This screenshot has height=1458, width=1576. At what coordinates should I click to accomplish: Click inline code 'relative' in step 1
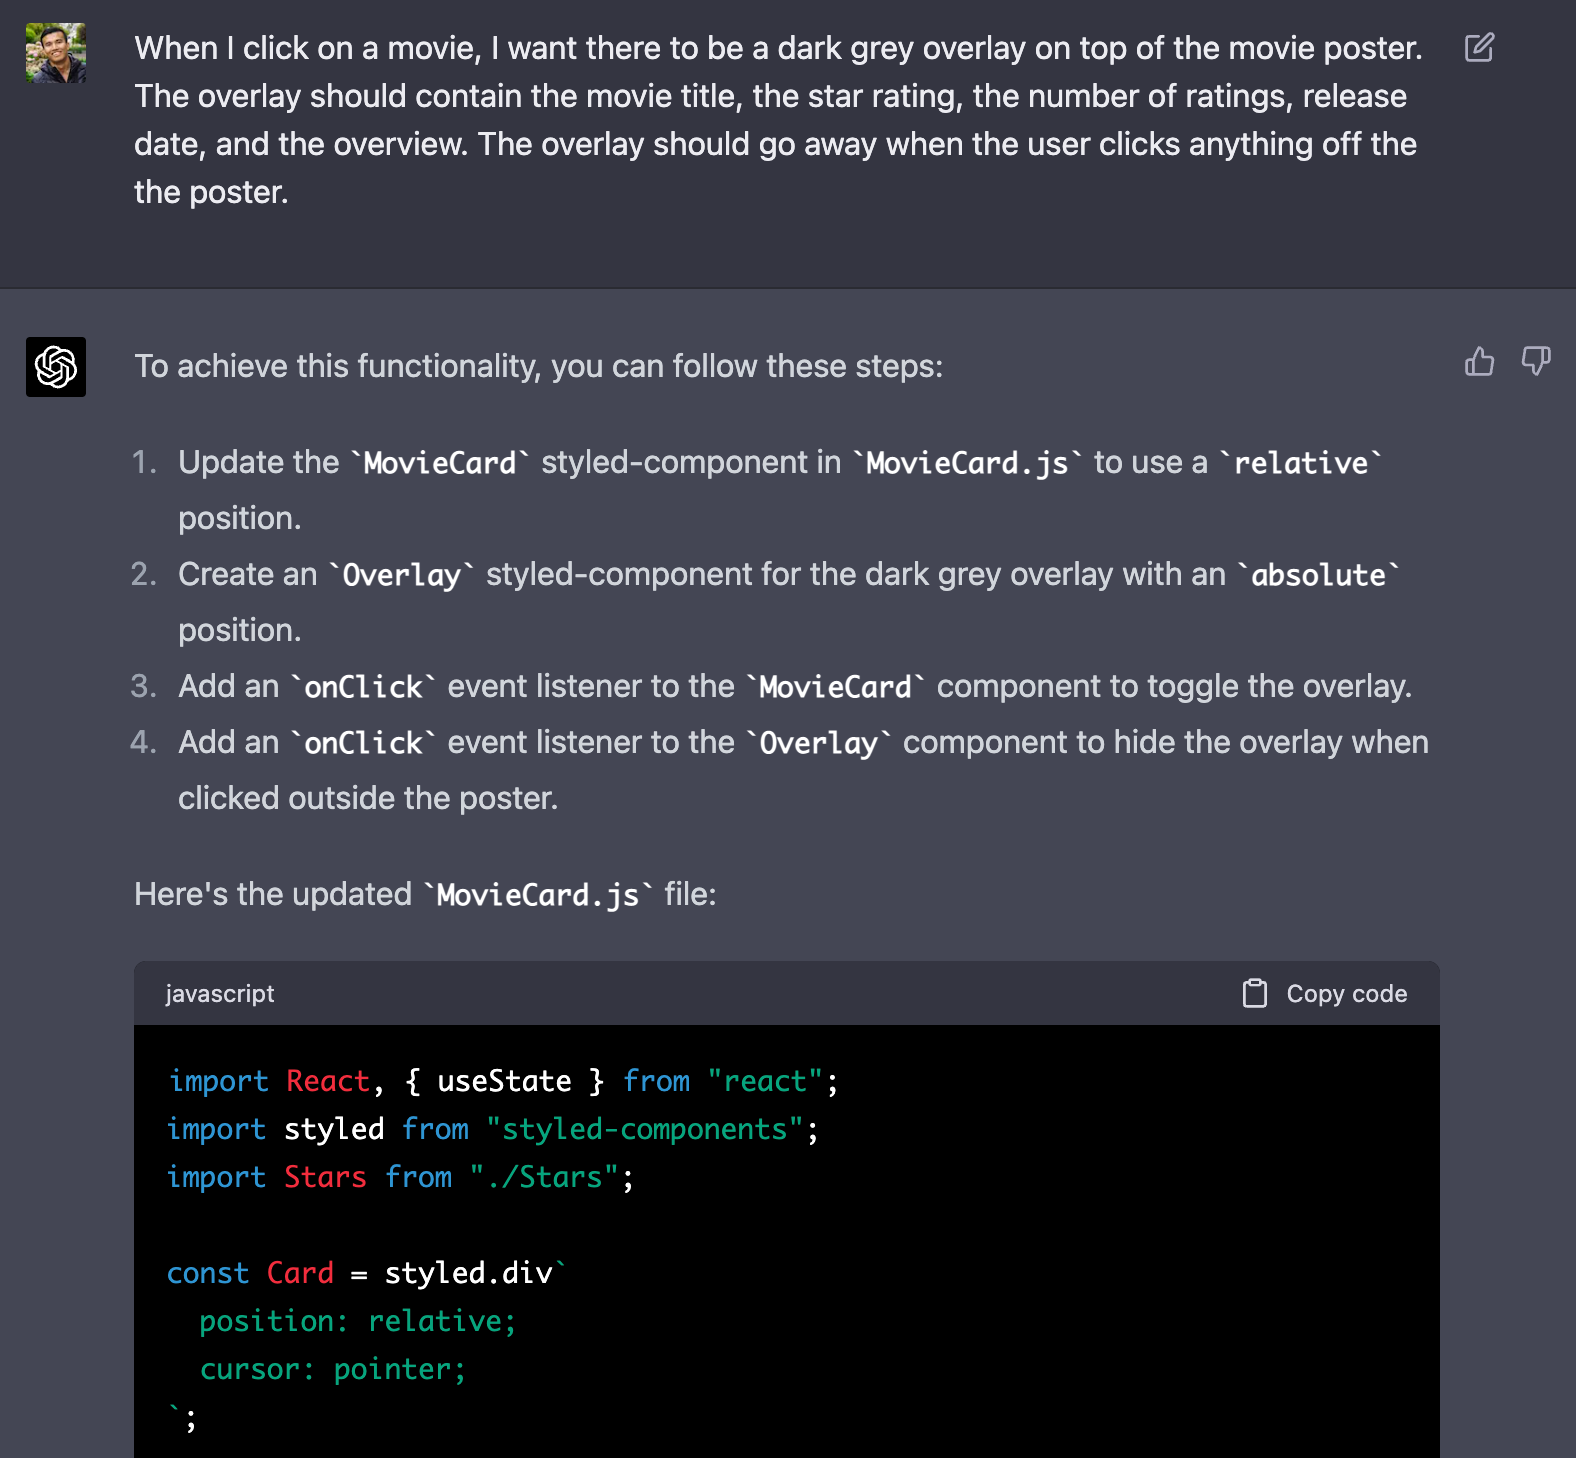[1301, 463]
